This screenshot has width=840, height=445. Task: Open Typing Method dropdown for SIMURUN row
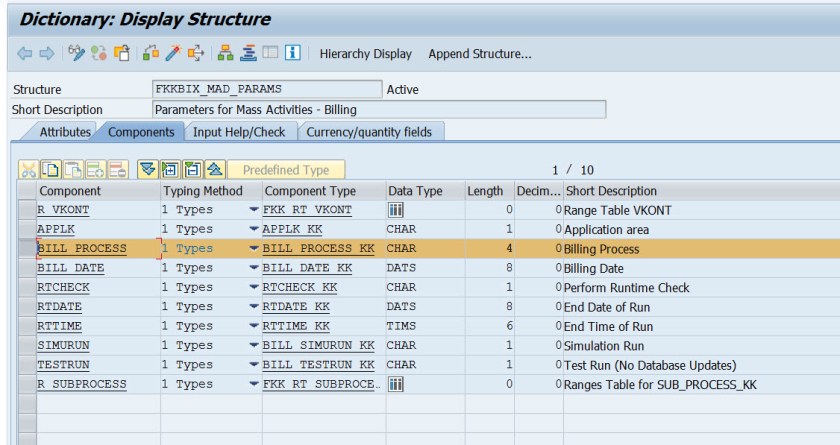255,344
